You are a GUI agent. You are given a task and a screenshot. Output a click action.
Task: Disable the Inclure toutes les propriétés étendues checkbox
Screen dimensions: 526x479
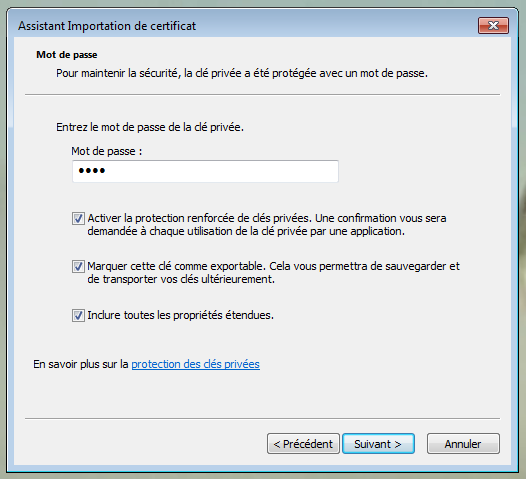click(78, 315)
